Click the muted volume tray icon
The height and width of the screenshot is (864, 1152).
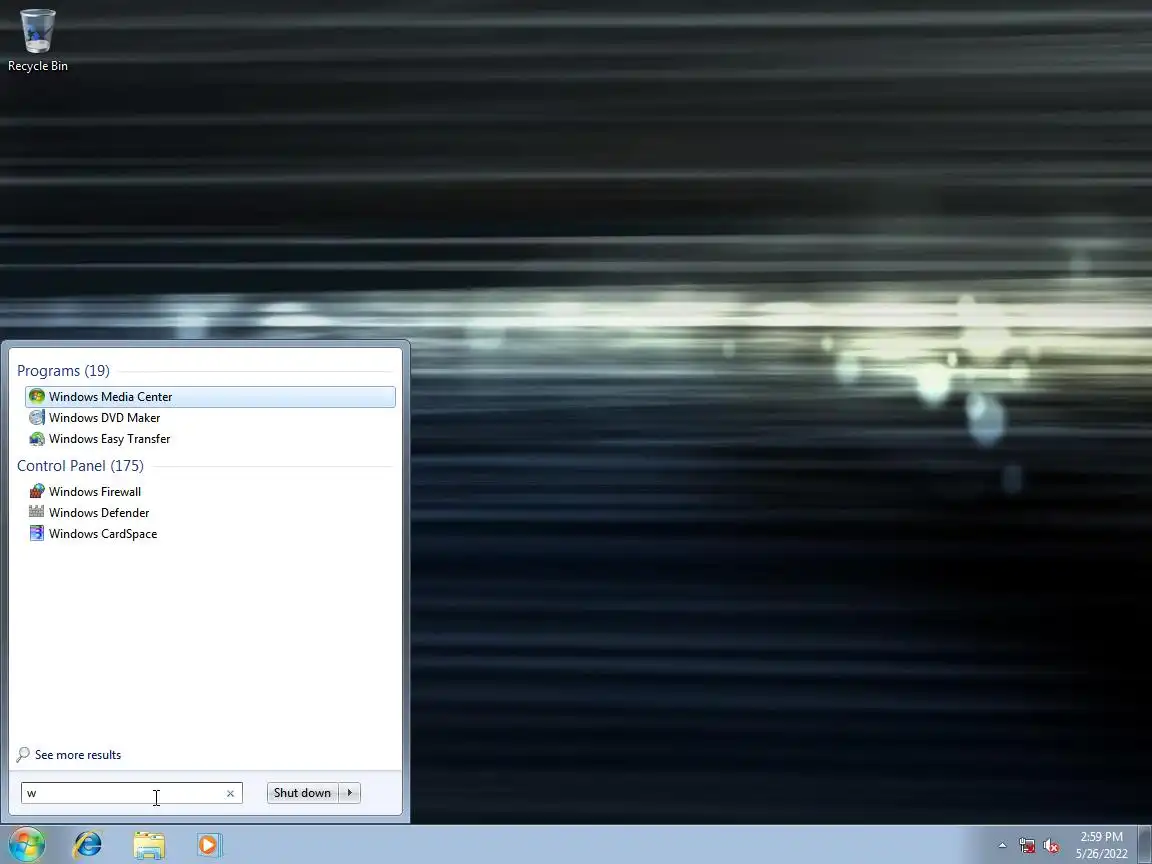pos(1051,846)
